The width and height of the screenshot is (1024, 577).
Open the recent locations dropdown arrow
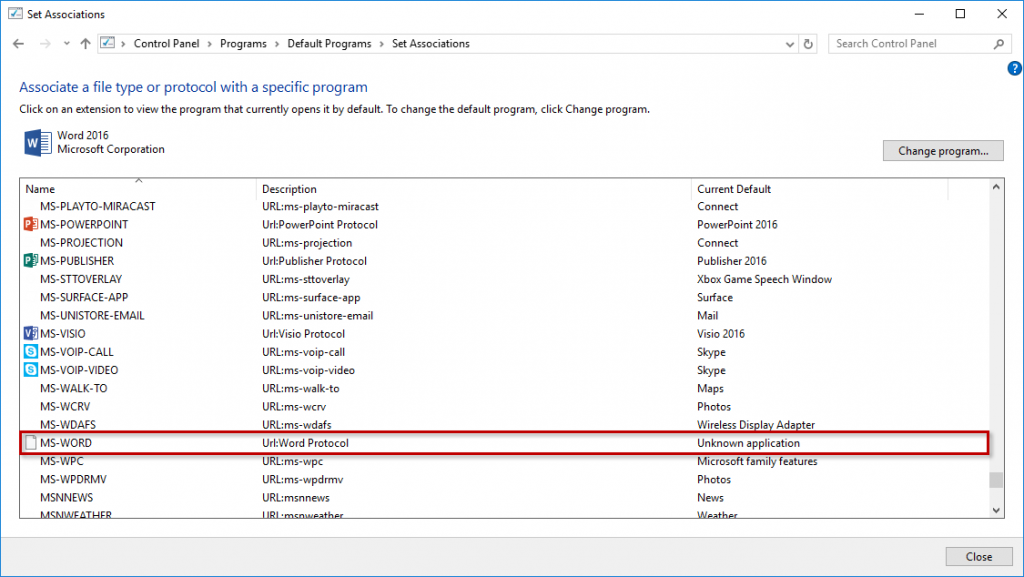66,44
